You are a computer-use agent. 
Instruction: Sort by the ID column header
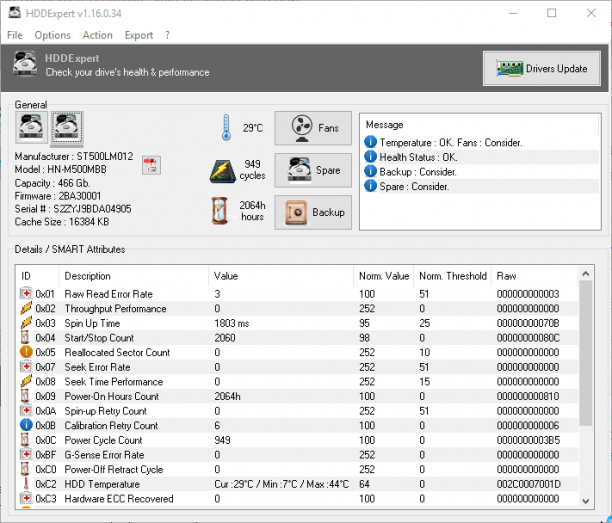coord(38,276)
